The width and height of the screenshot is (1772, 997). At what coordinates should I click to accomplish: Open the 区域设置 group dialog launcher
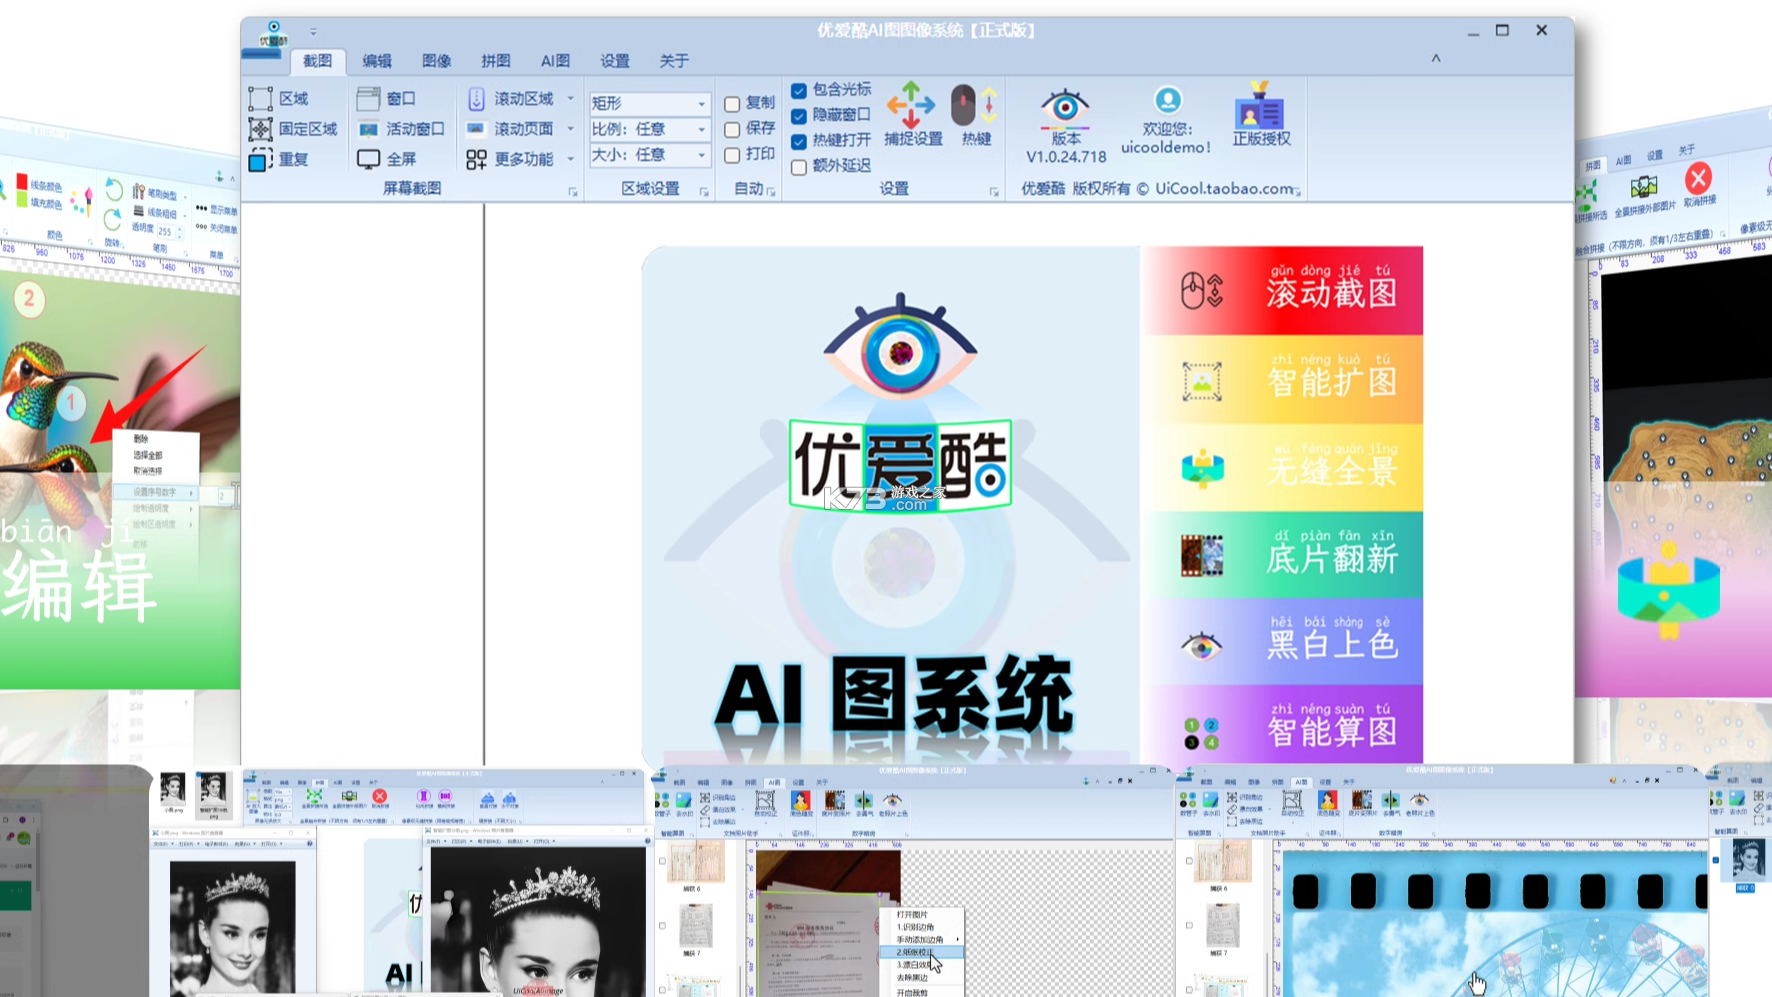click(x=704, y=192)
